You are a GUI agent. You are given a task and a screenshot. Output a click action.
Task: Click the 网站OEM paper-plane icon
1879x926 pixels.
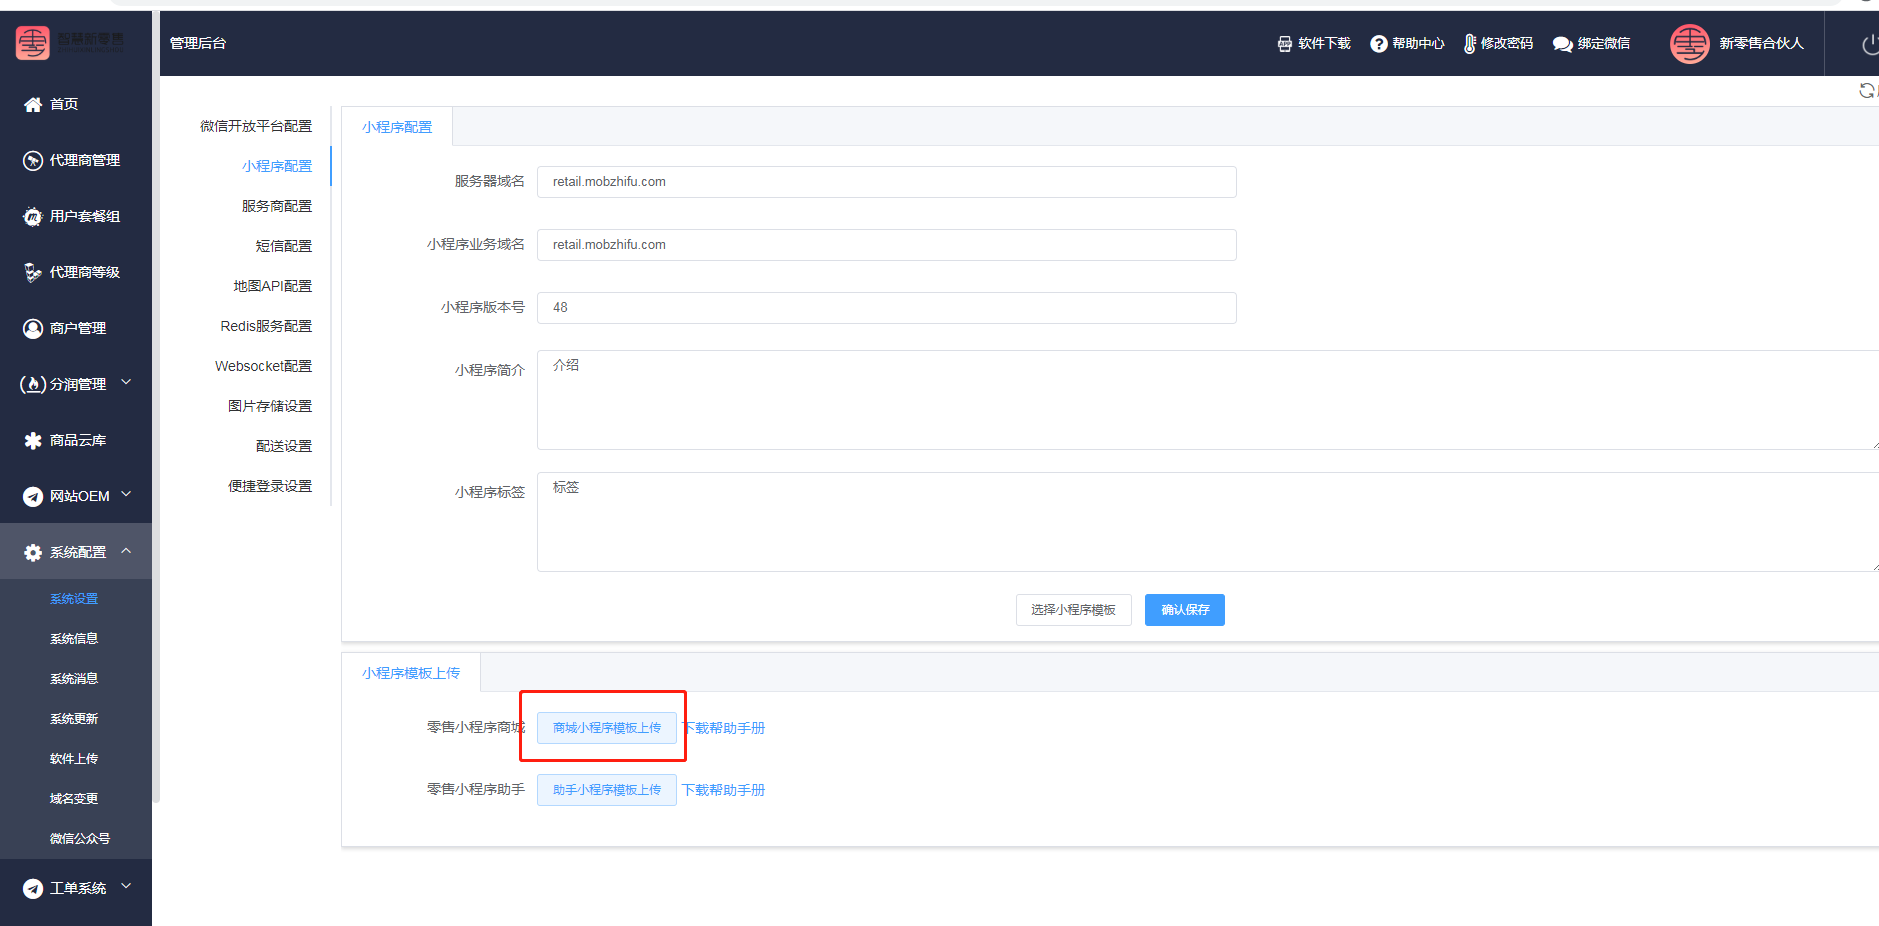click(x=33, y=496)
